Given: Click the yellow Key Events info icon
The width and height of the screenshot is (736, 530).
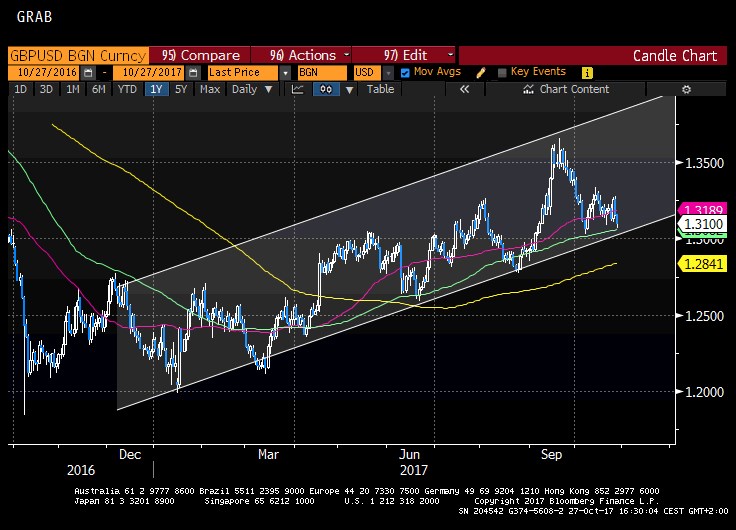Looking at the screenshot, I should 587,73.
